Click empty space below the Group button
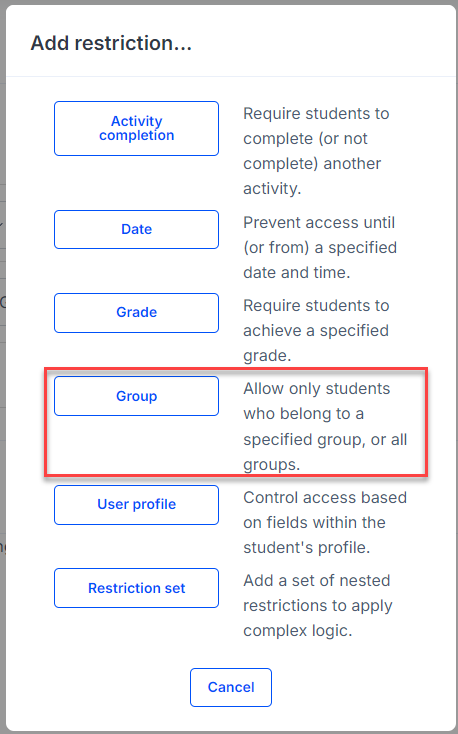The width and height of the screenshot is (458, 734). [x=136, y=445]
